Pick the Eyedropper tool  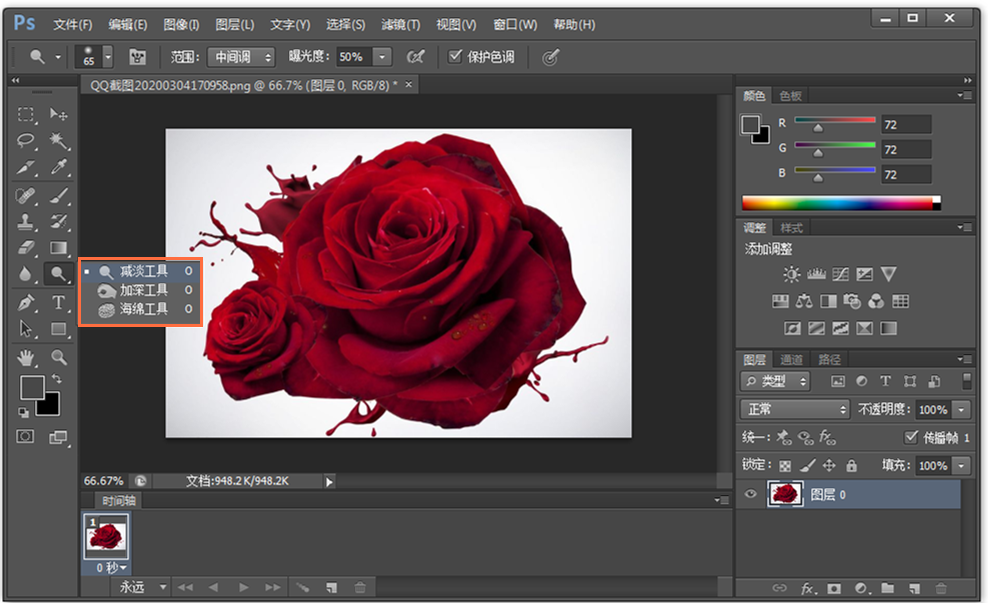pyautogui.click(x=59, y=167)
